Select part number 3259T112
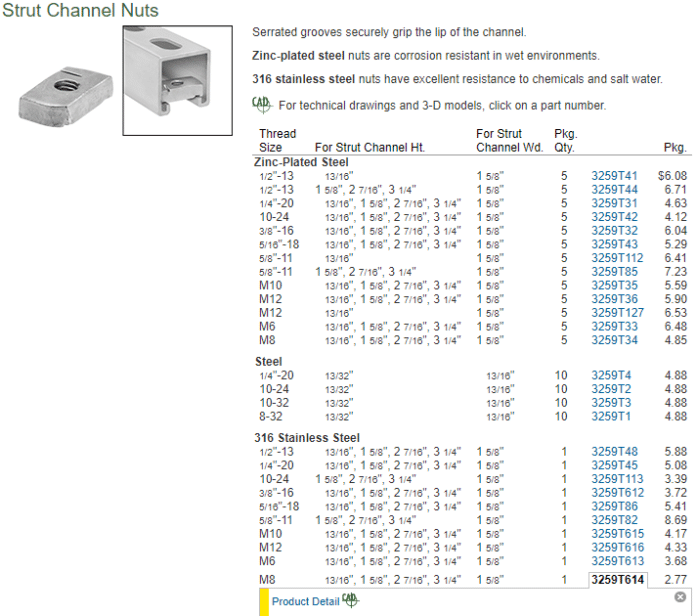Viewport: 696px width, 616px height. 617,258
